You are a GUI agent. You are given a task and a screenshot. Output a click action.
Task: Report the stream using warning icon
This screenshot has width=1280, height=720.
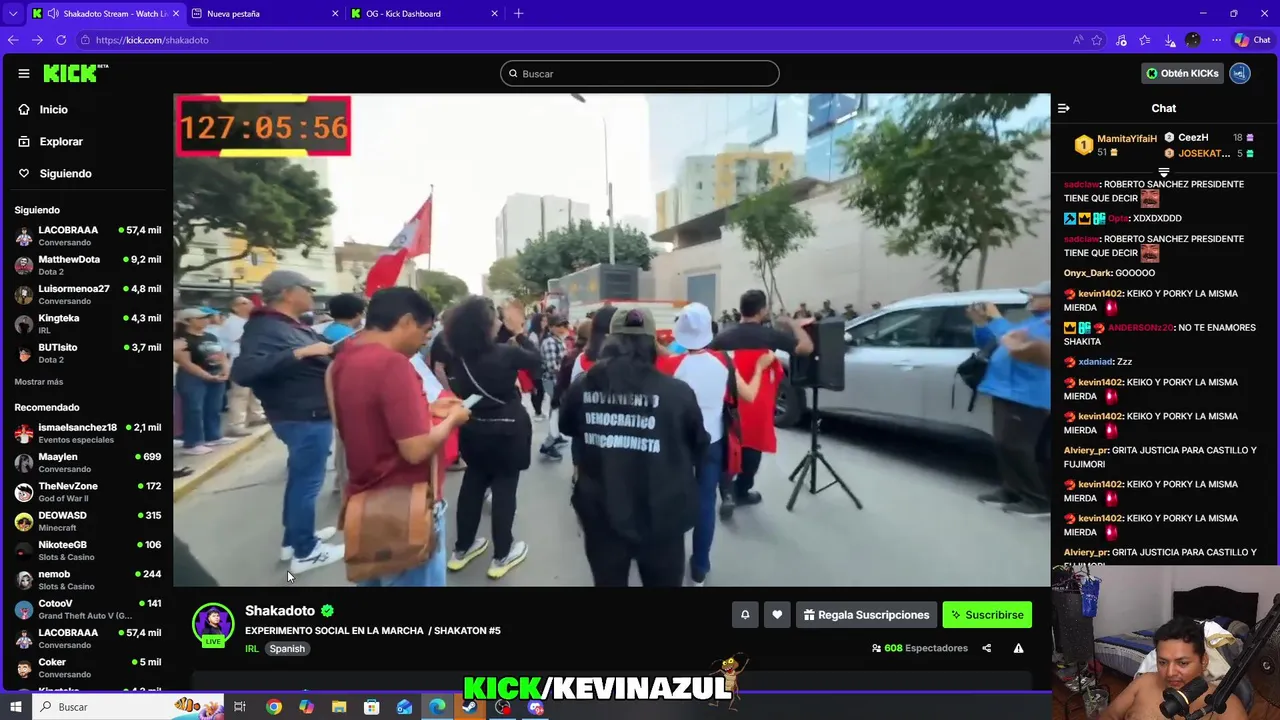pos(1018,648)
